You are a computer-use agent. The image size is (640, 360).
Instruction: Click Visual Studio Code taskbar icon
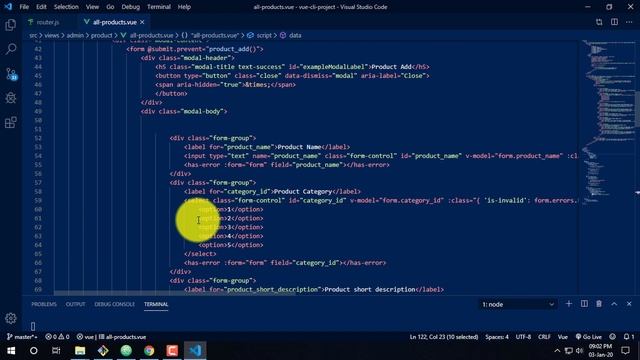(x=195, y=351)
